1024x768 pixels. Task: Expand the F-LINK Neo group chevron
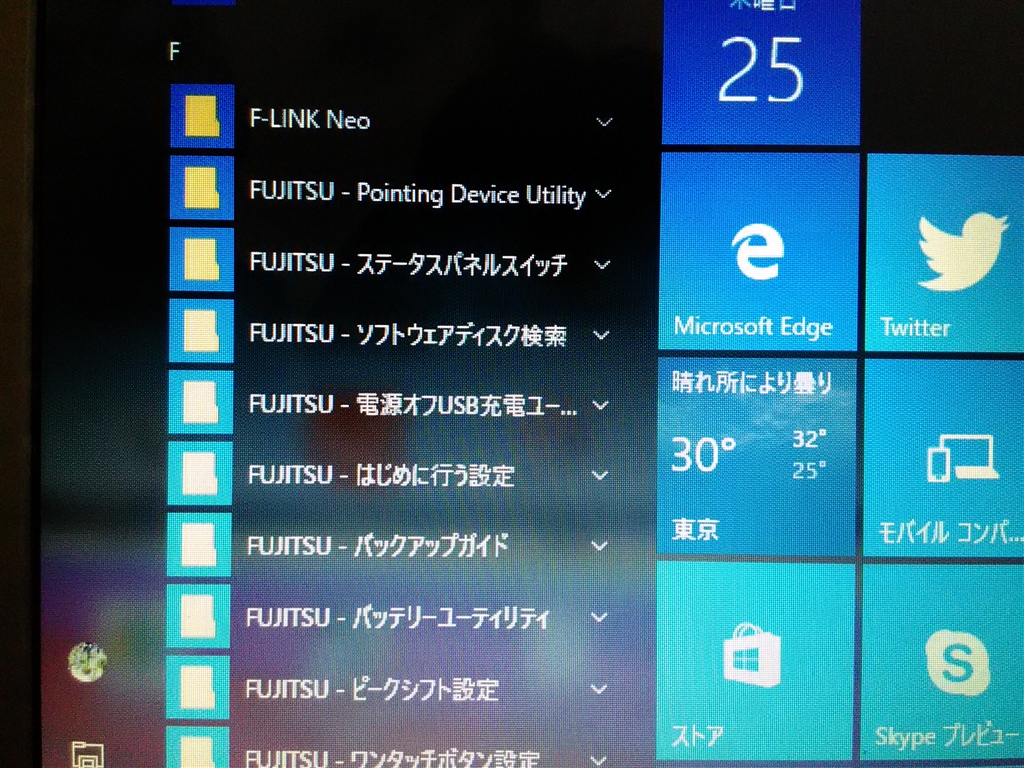pyautogui.click(x=605, y=121)
